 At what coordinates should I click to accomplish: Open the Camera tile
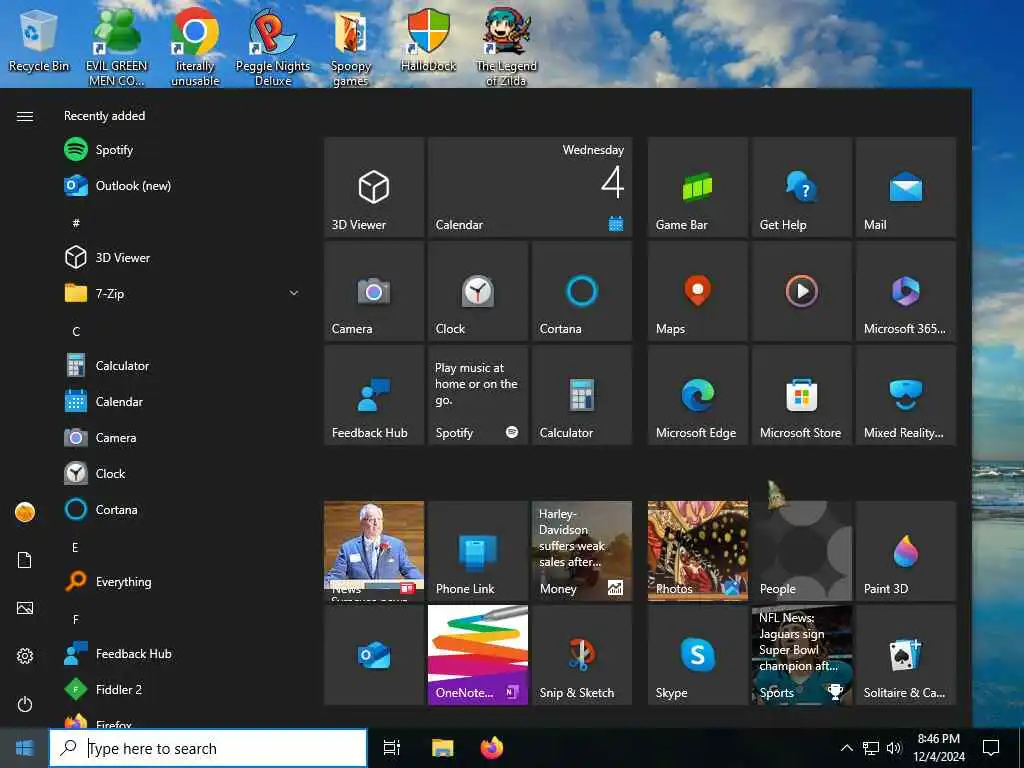374,291
